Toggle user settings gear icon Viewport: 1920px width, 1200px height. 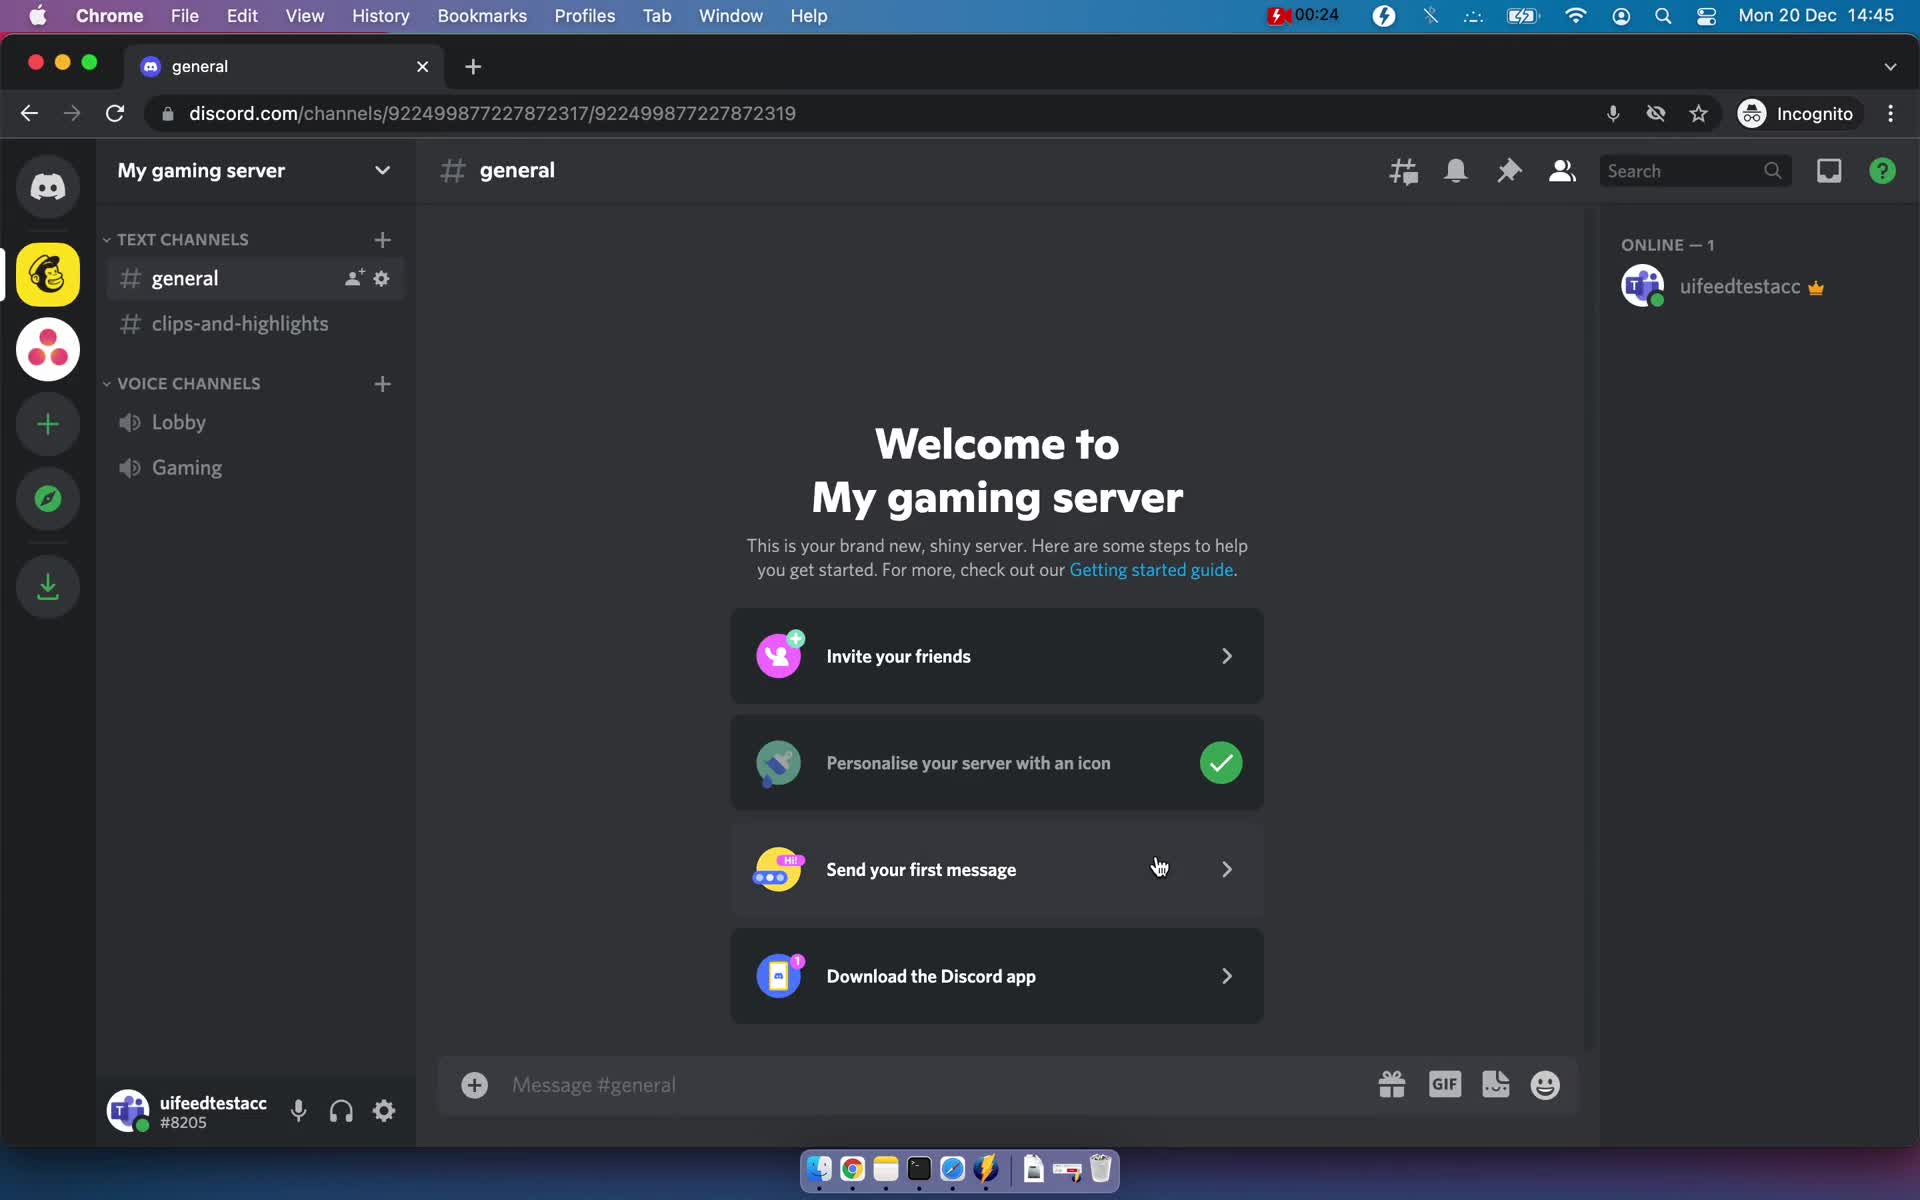coord(384,1112)
